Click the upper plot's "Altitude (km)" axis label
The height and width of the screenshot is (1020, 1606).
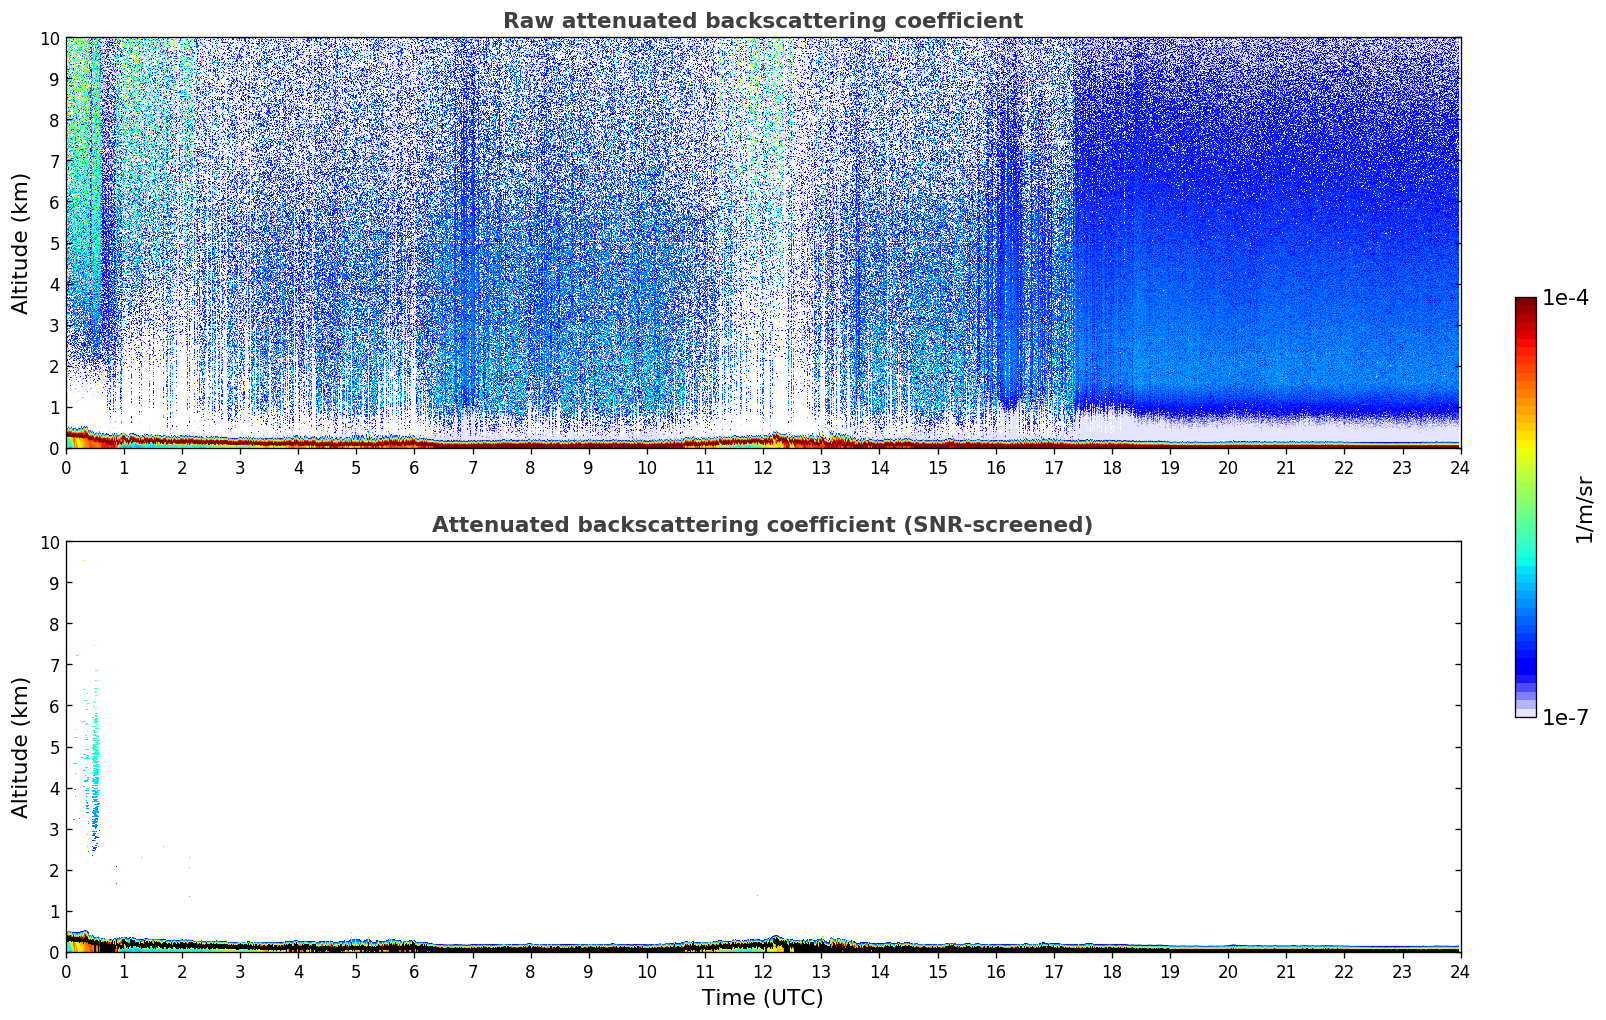pyautogui.click(x=21, y=243)
